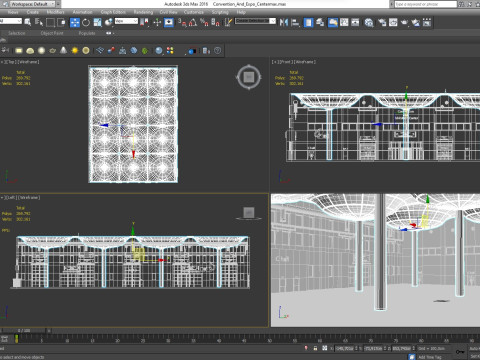Switch to the Object Paint ribbon tab
Screen dimensions: 480x360
tap(52, 33)
